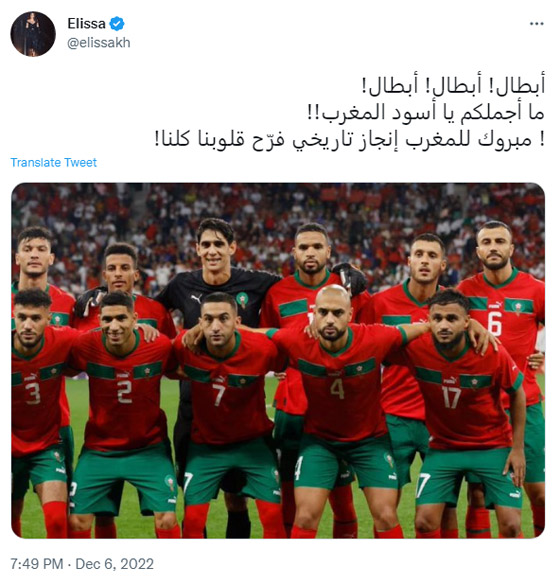Click the tweet line ما أجملكم يا أسود المغرب
Screen dimensions: 560x585
[x=426, y=112]
